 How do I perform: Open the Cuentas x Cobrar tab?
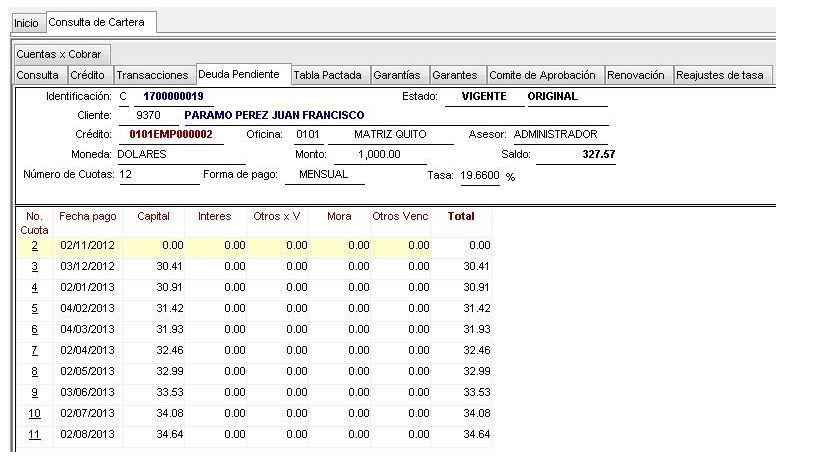pyautogui.click(x=58, y=54)
